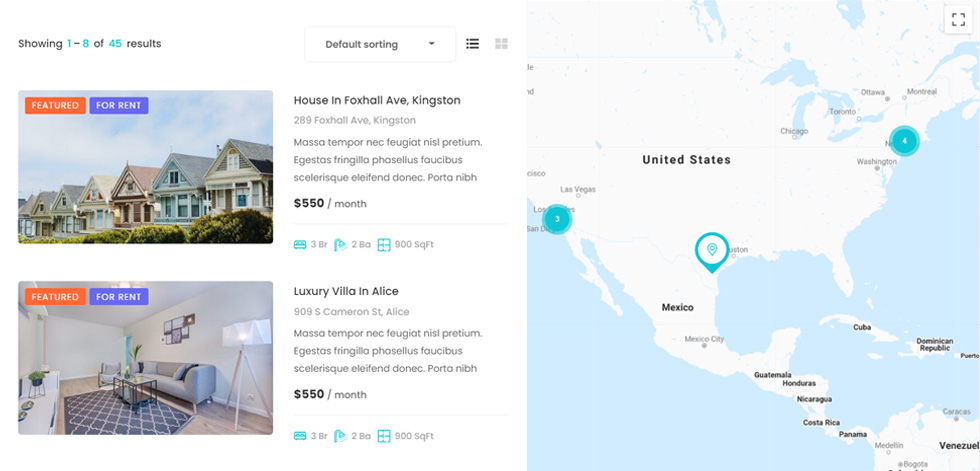Image resolution: width=980 pixels, height=471 pixels.
Task: Open the Default sorting dropdown
Action: 380,44
